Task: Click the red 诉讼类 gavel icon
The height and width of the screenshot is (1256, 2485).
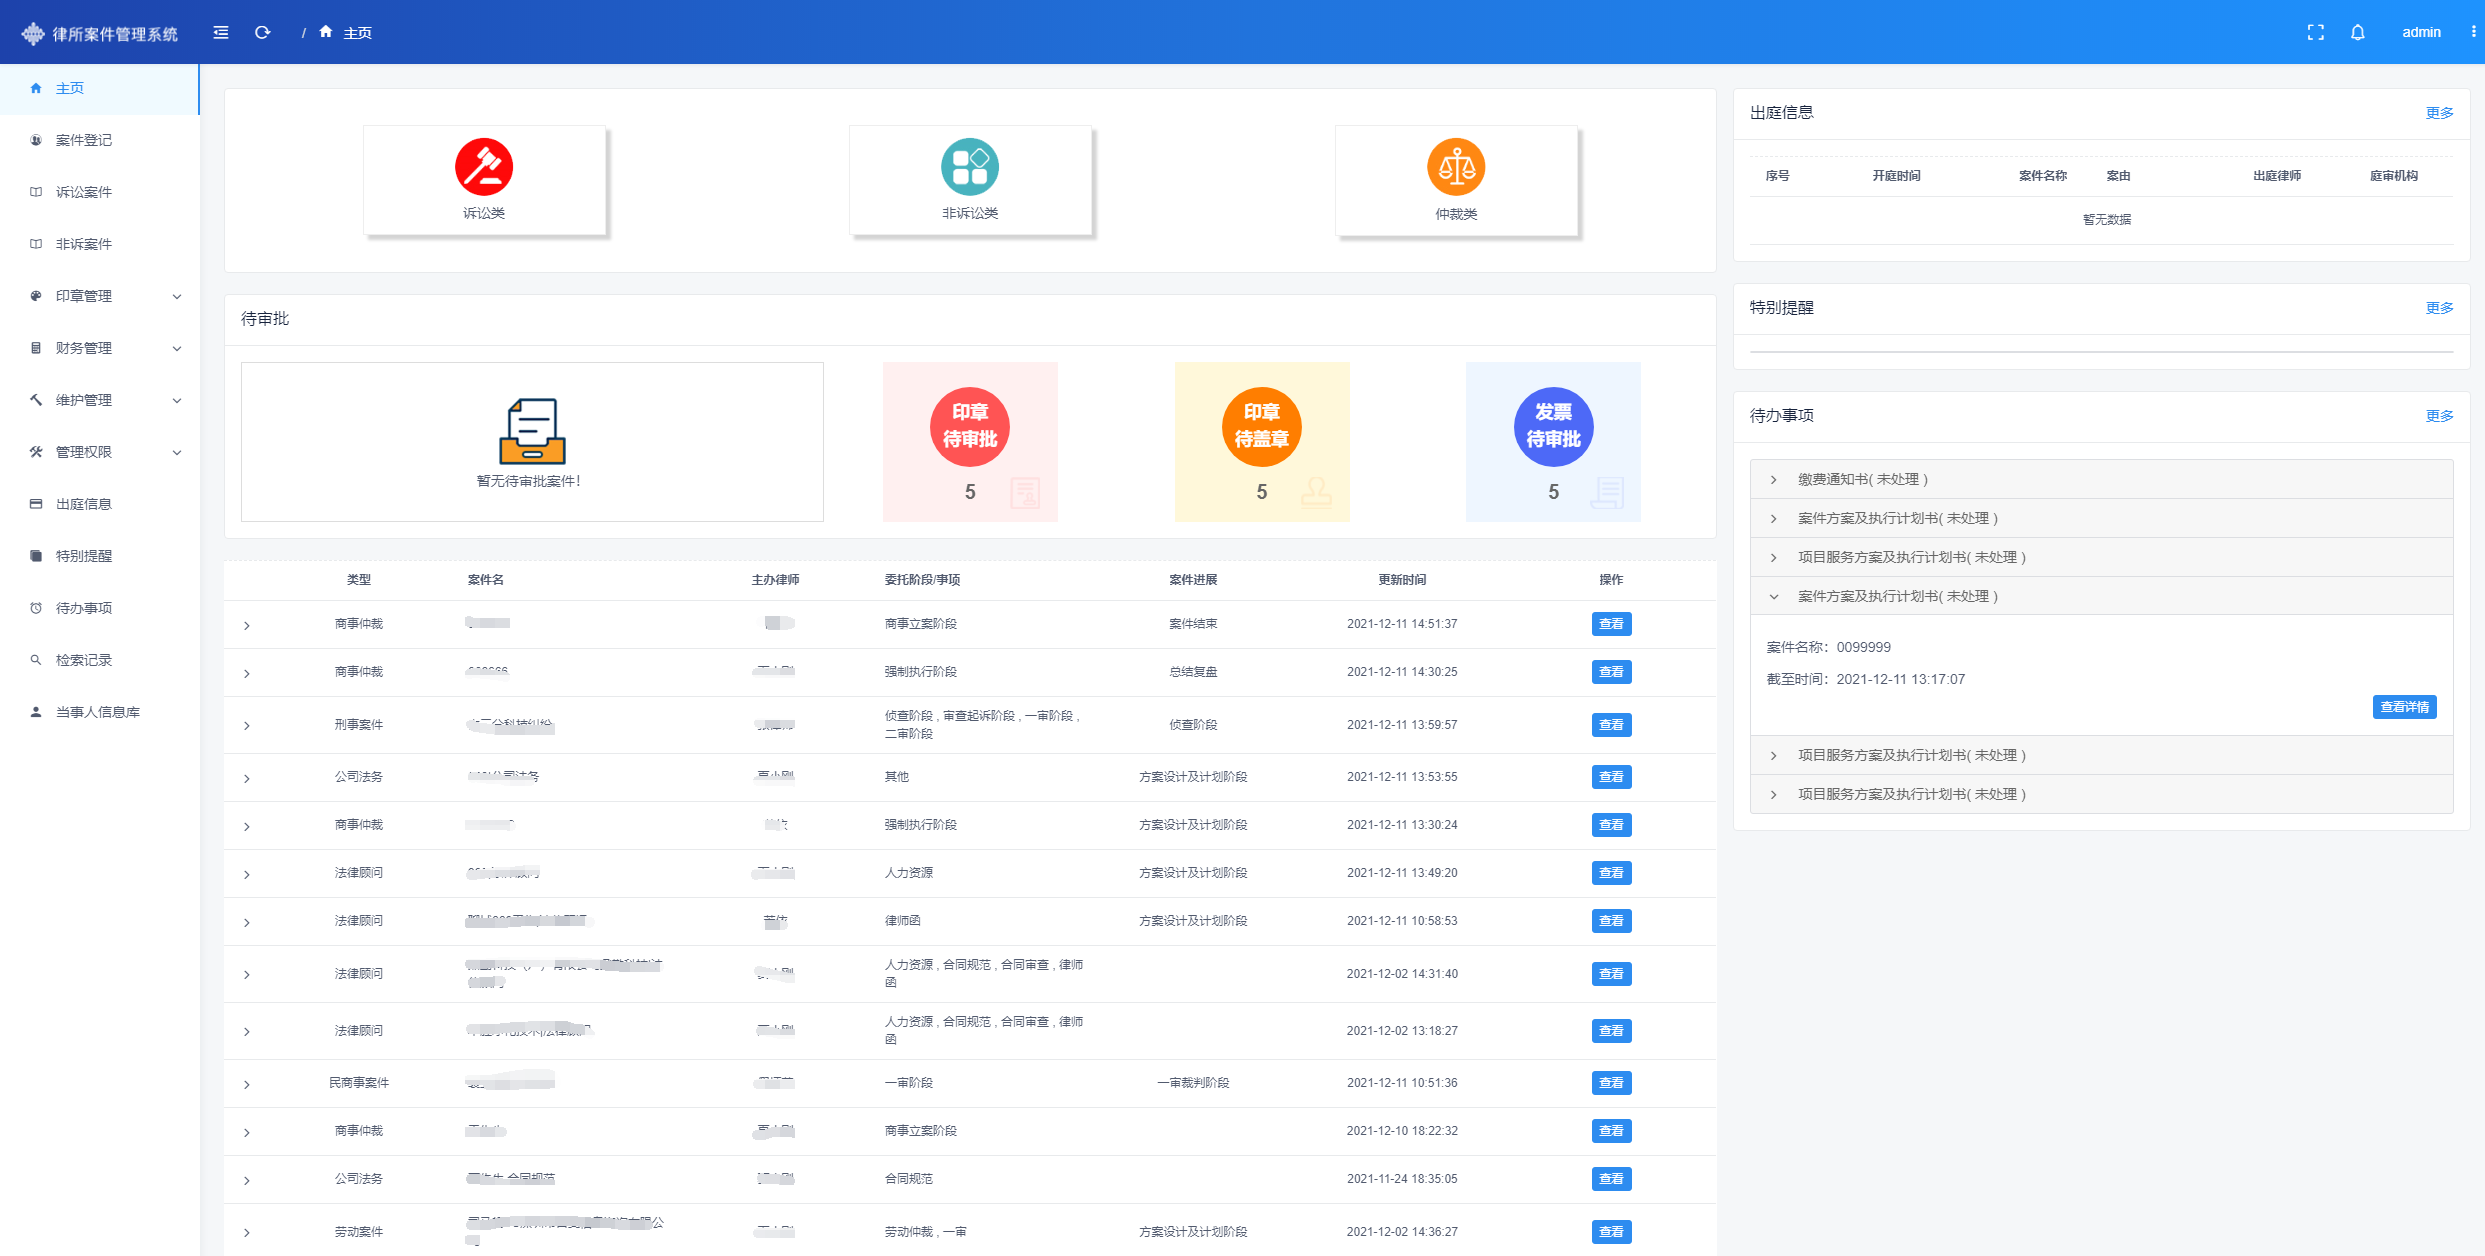Action: click(484, 167)
